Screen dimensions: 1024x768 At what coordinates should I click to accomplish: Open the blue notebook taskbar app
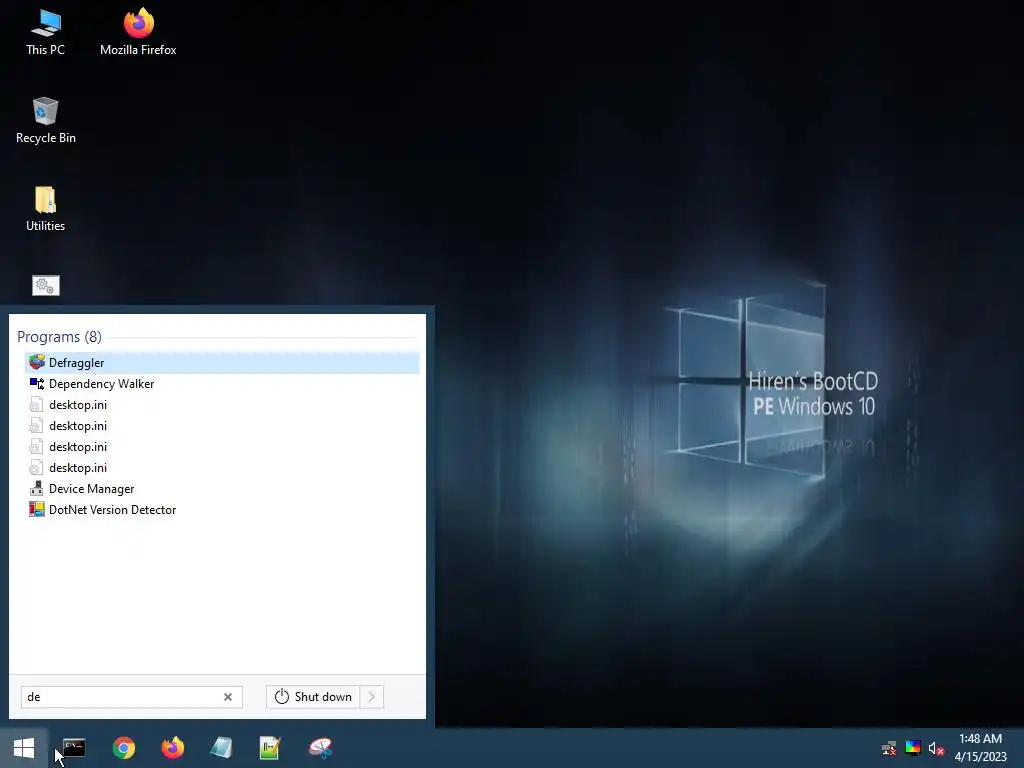point(221,748)
